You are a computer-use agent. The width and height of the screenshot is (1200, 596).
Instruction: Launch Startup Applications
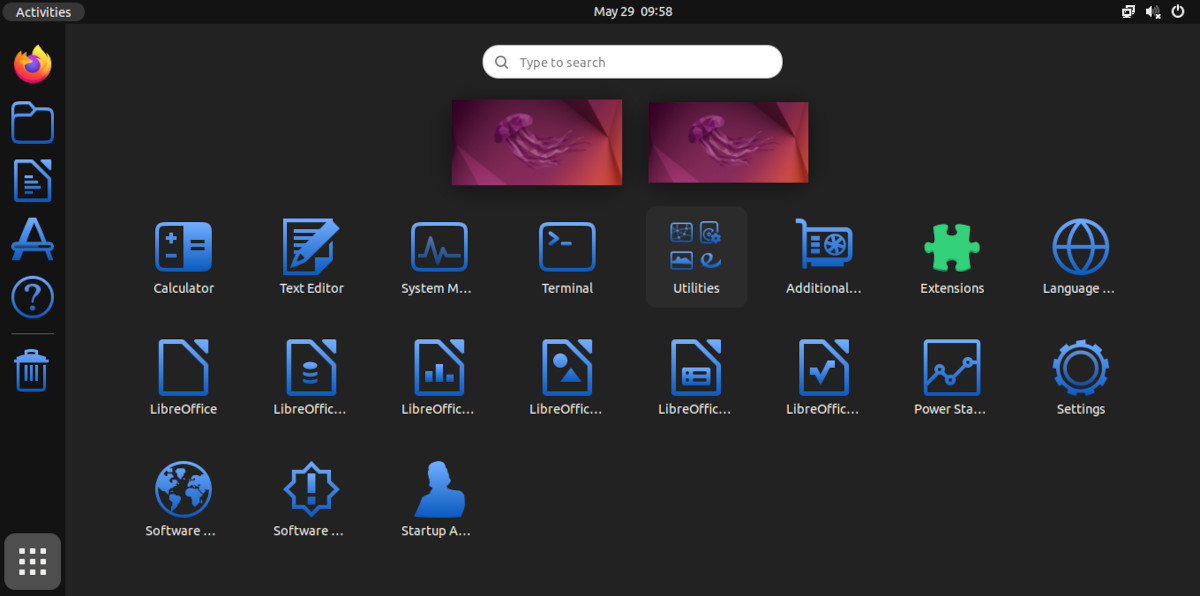pyautogui.click(x=437, y=489)
